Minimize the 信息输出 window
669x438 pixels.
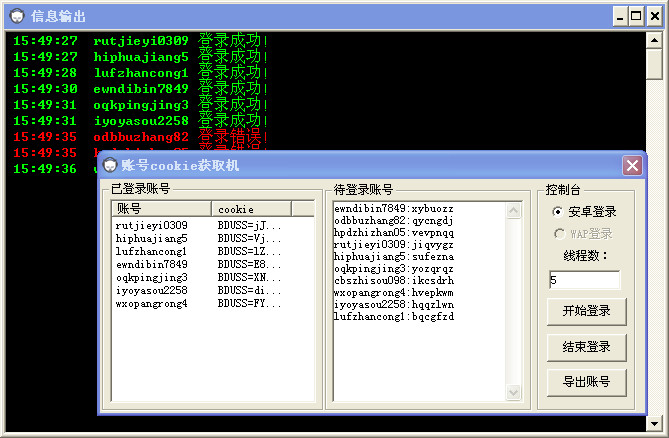[x=620, y=17]
